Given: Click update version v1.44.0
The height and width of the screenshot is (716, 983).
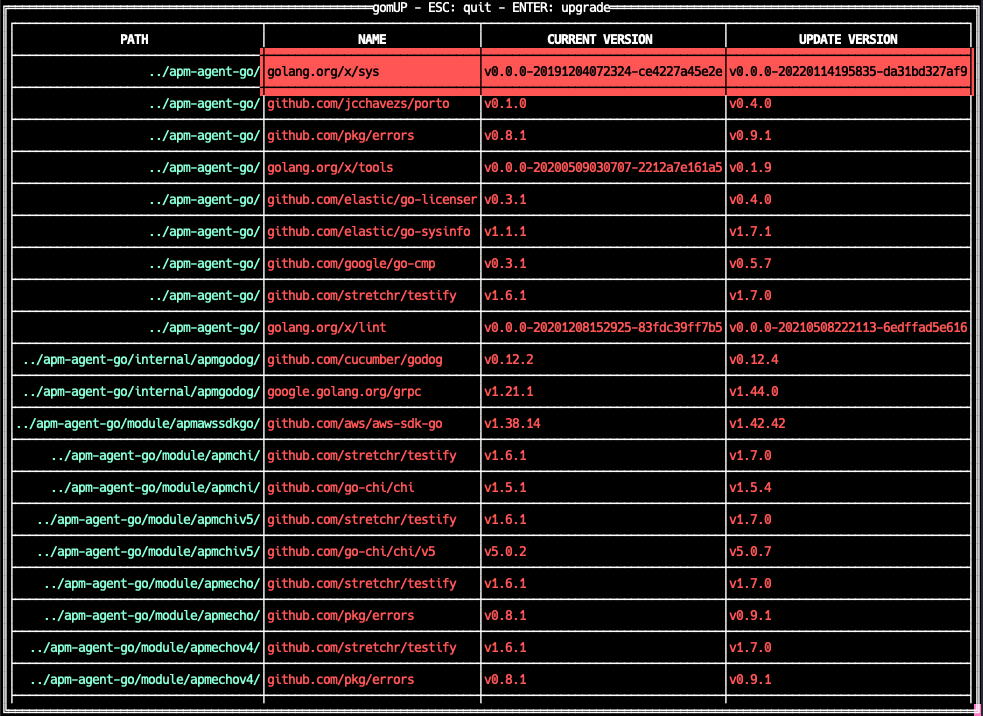Looking at the screenshot, I should click(754, 391).
